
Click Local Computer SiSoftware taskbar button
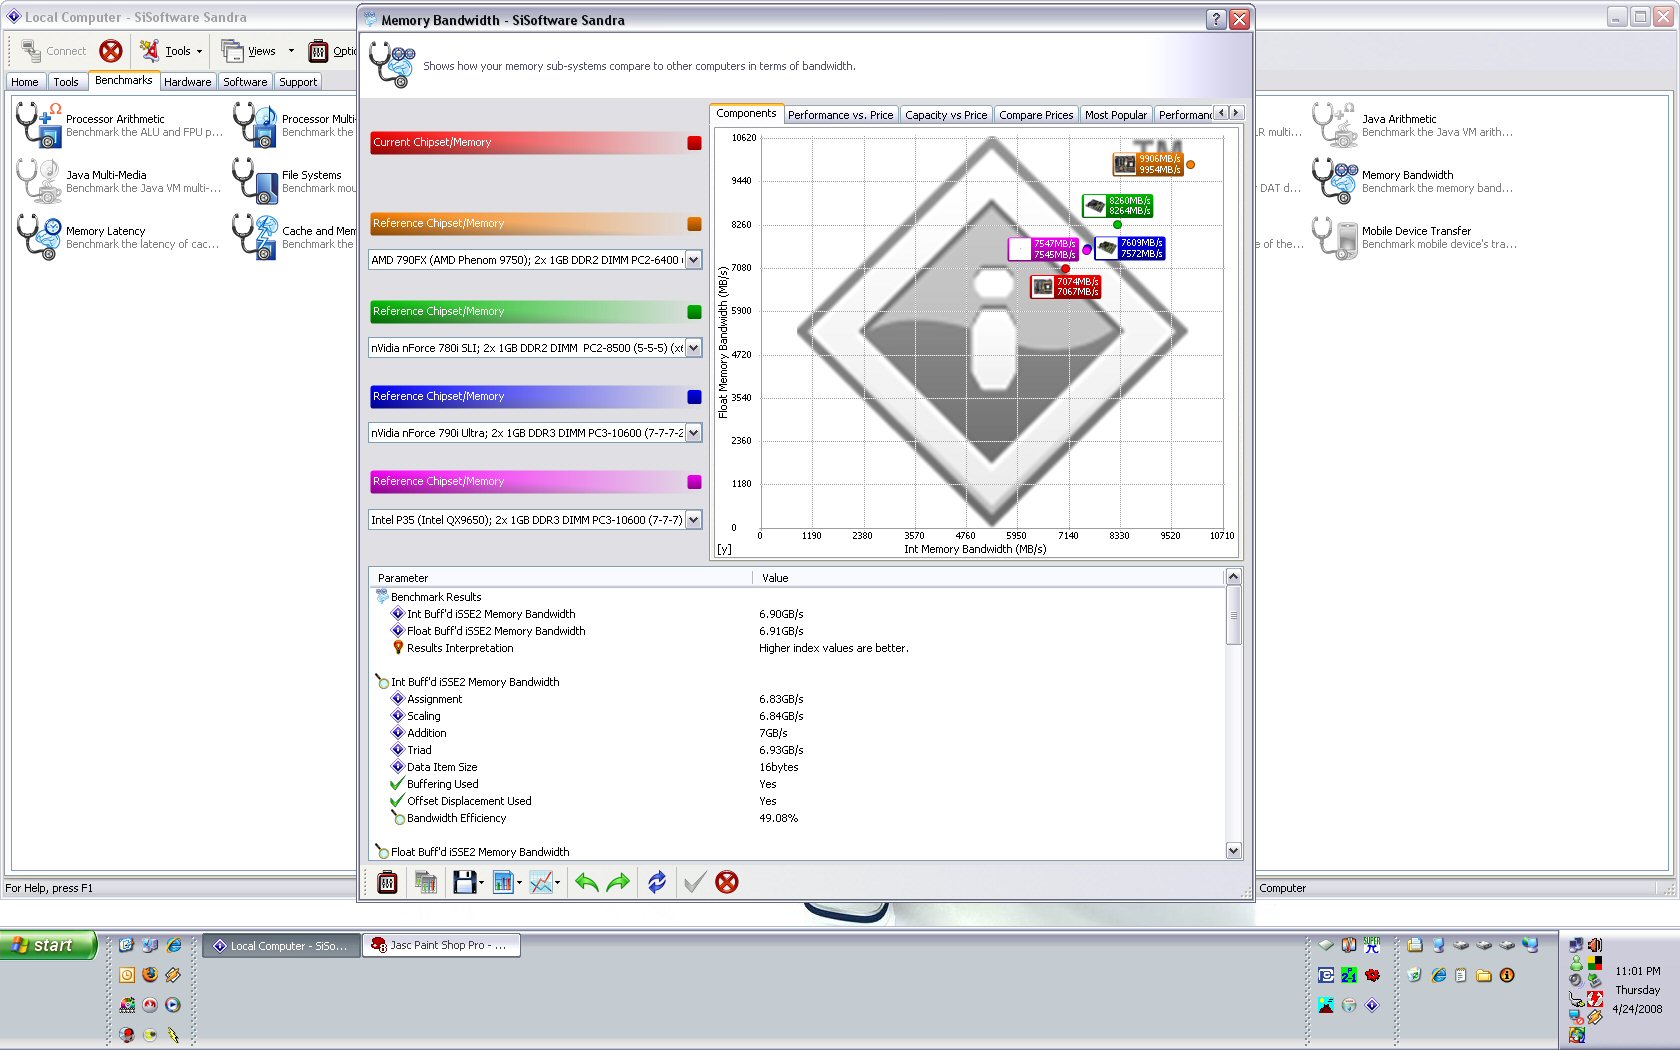pos(281,945)
